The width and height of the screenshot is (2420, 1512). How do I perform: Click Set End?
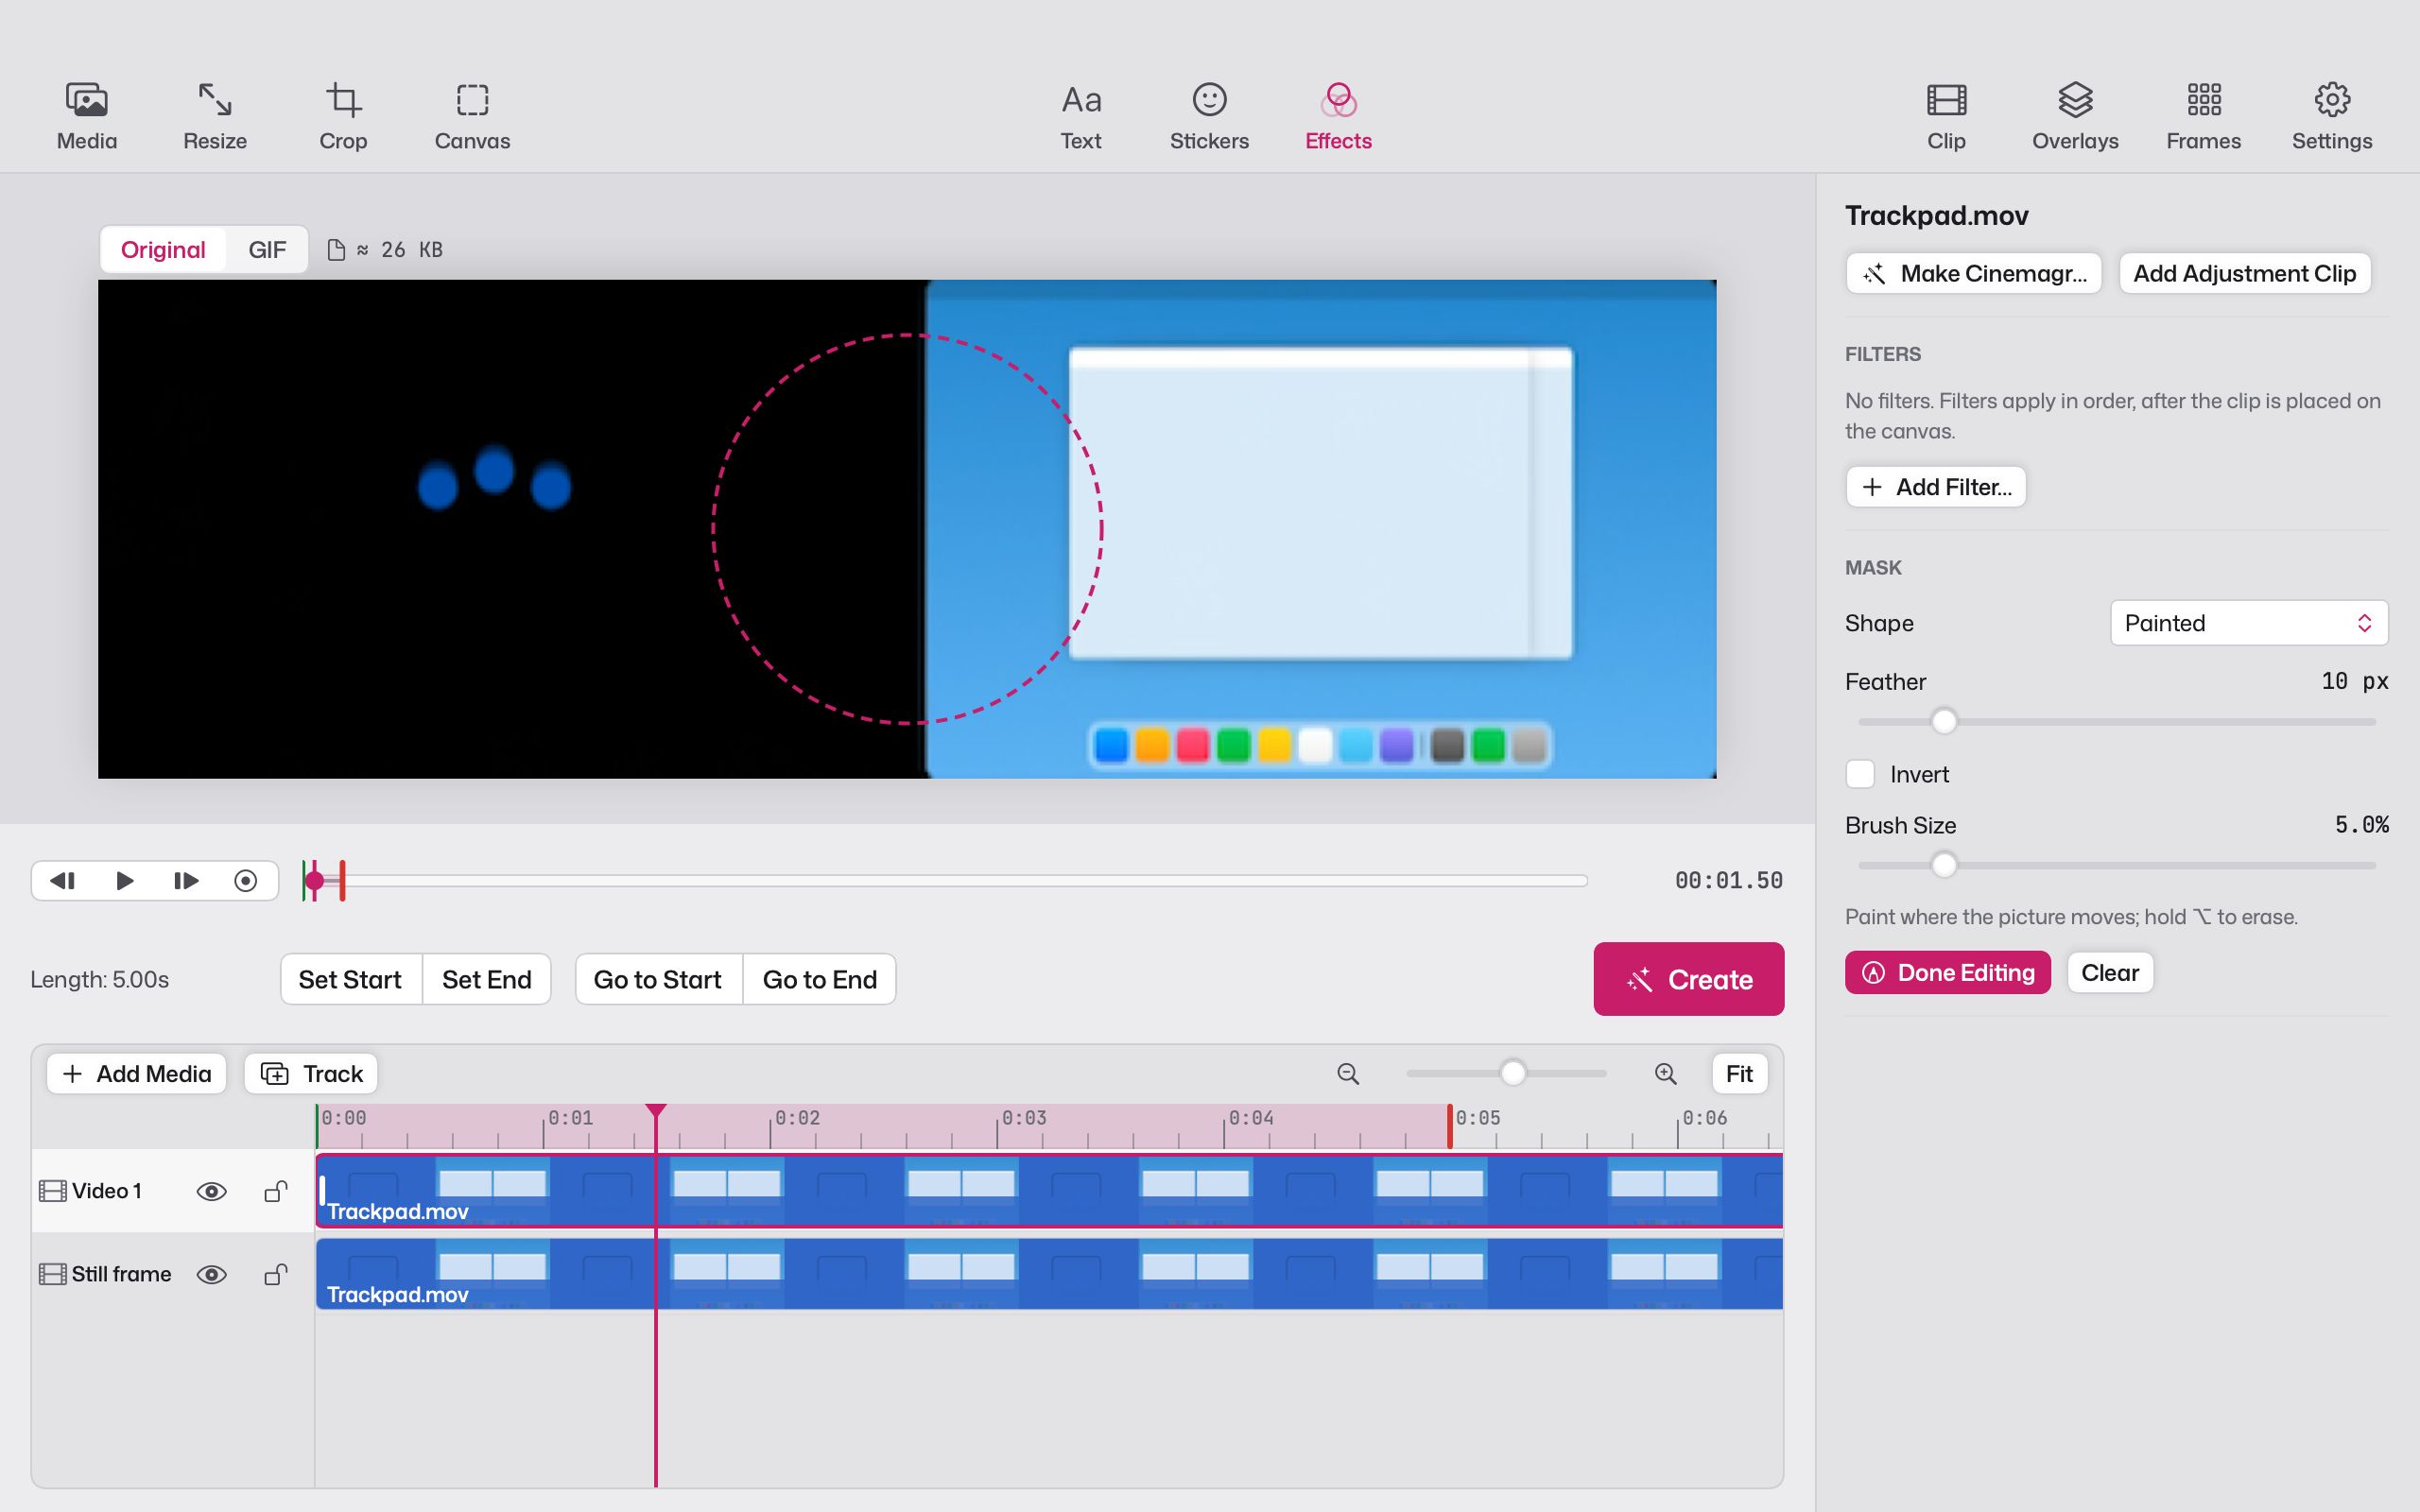487,979
